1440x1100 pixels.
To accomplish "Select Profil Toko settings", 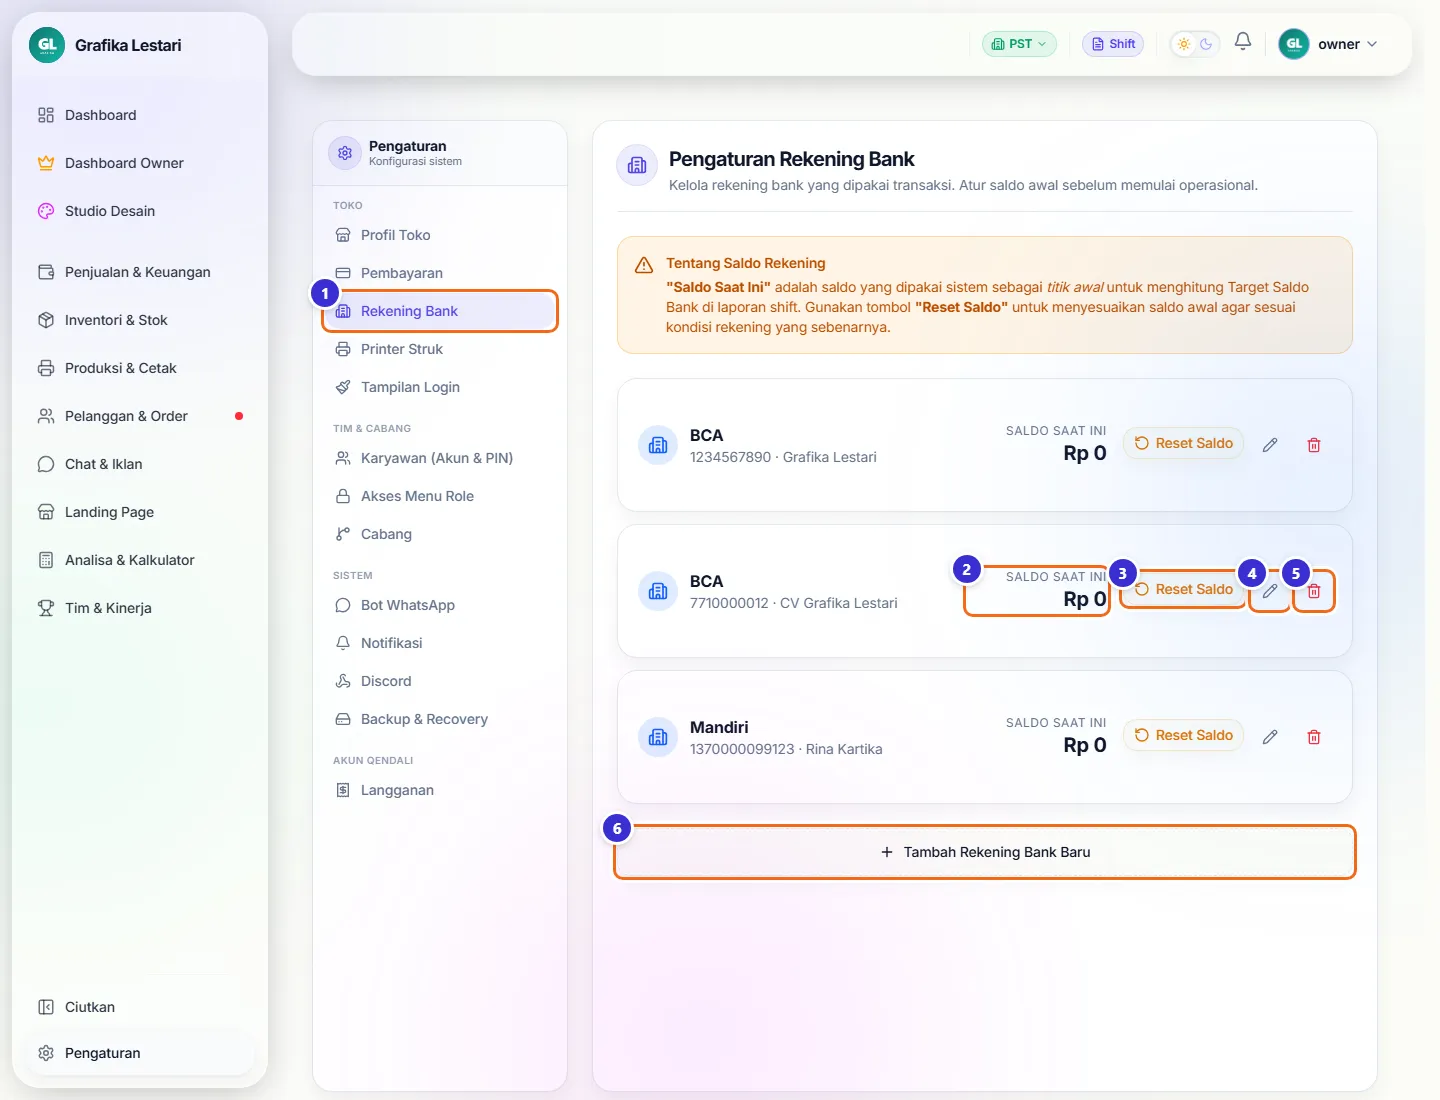I will (440, 235).
